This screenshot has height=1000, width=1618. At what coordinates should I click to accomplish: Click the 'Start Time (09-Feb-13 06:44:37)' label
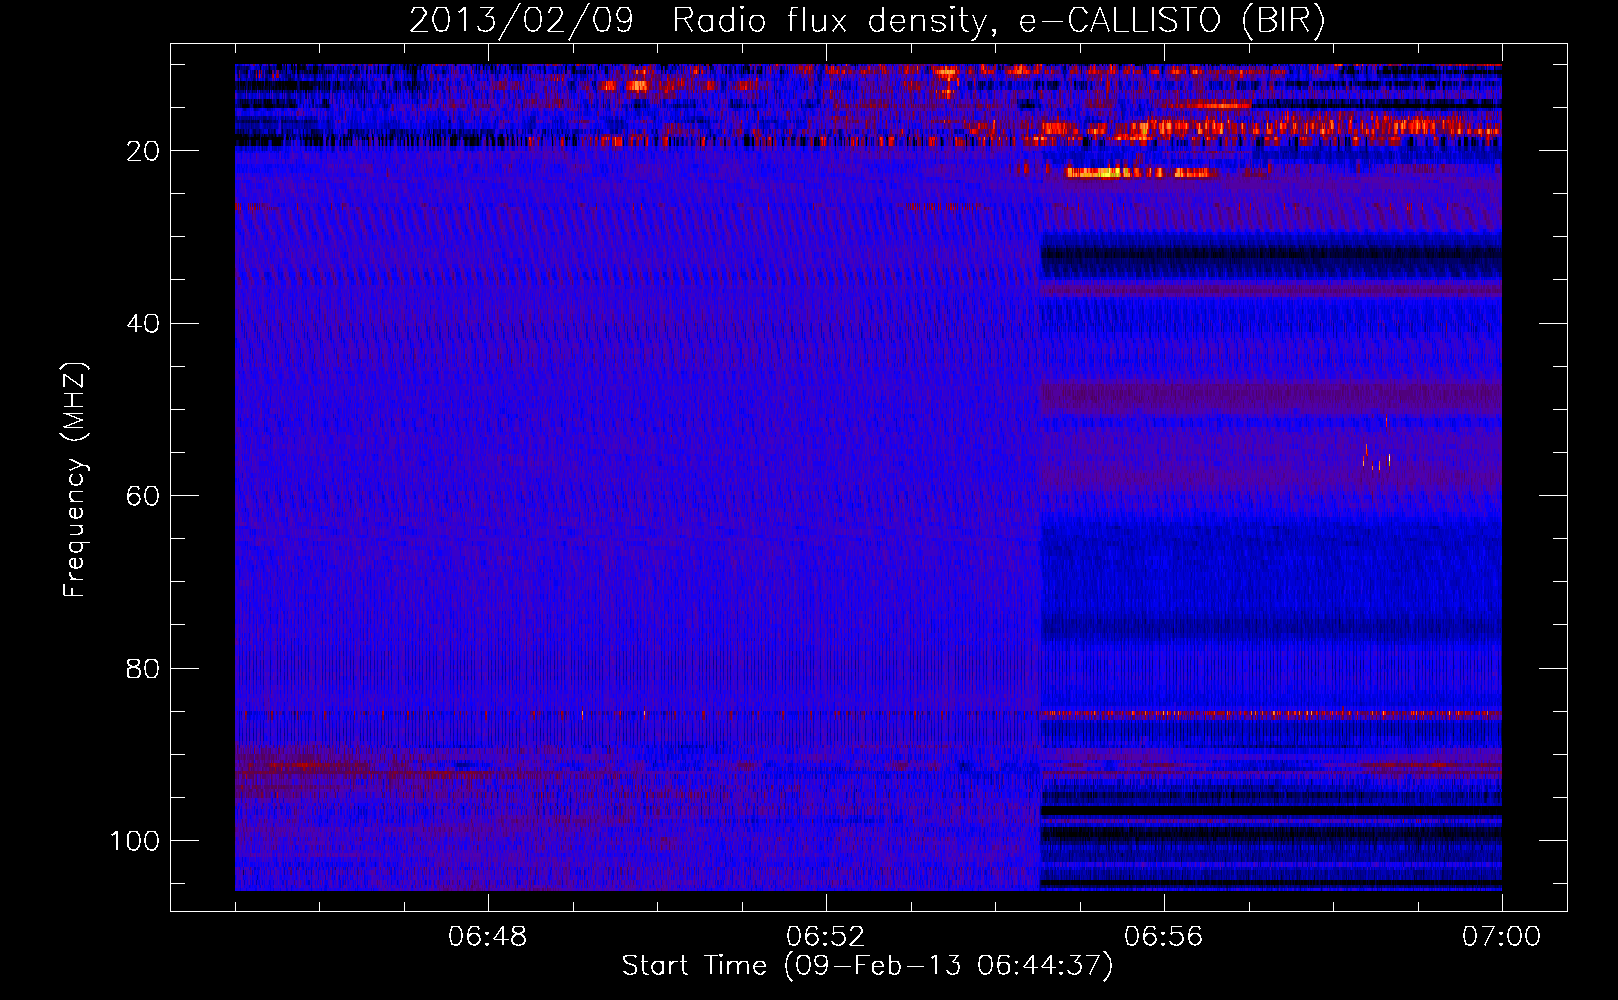[867, 966]
